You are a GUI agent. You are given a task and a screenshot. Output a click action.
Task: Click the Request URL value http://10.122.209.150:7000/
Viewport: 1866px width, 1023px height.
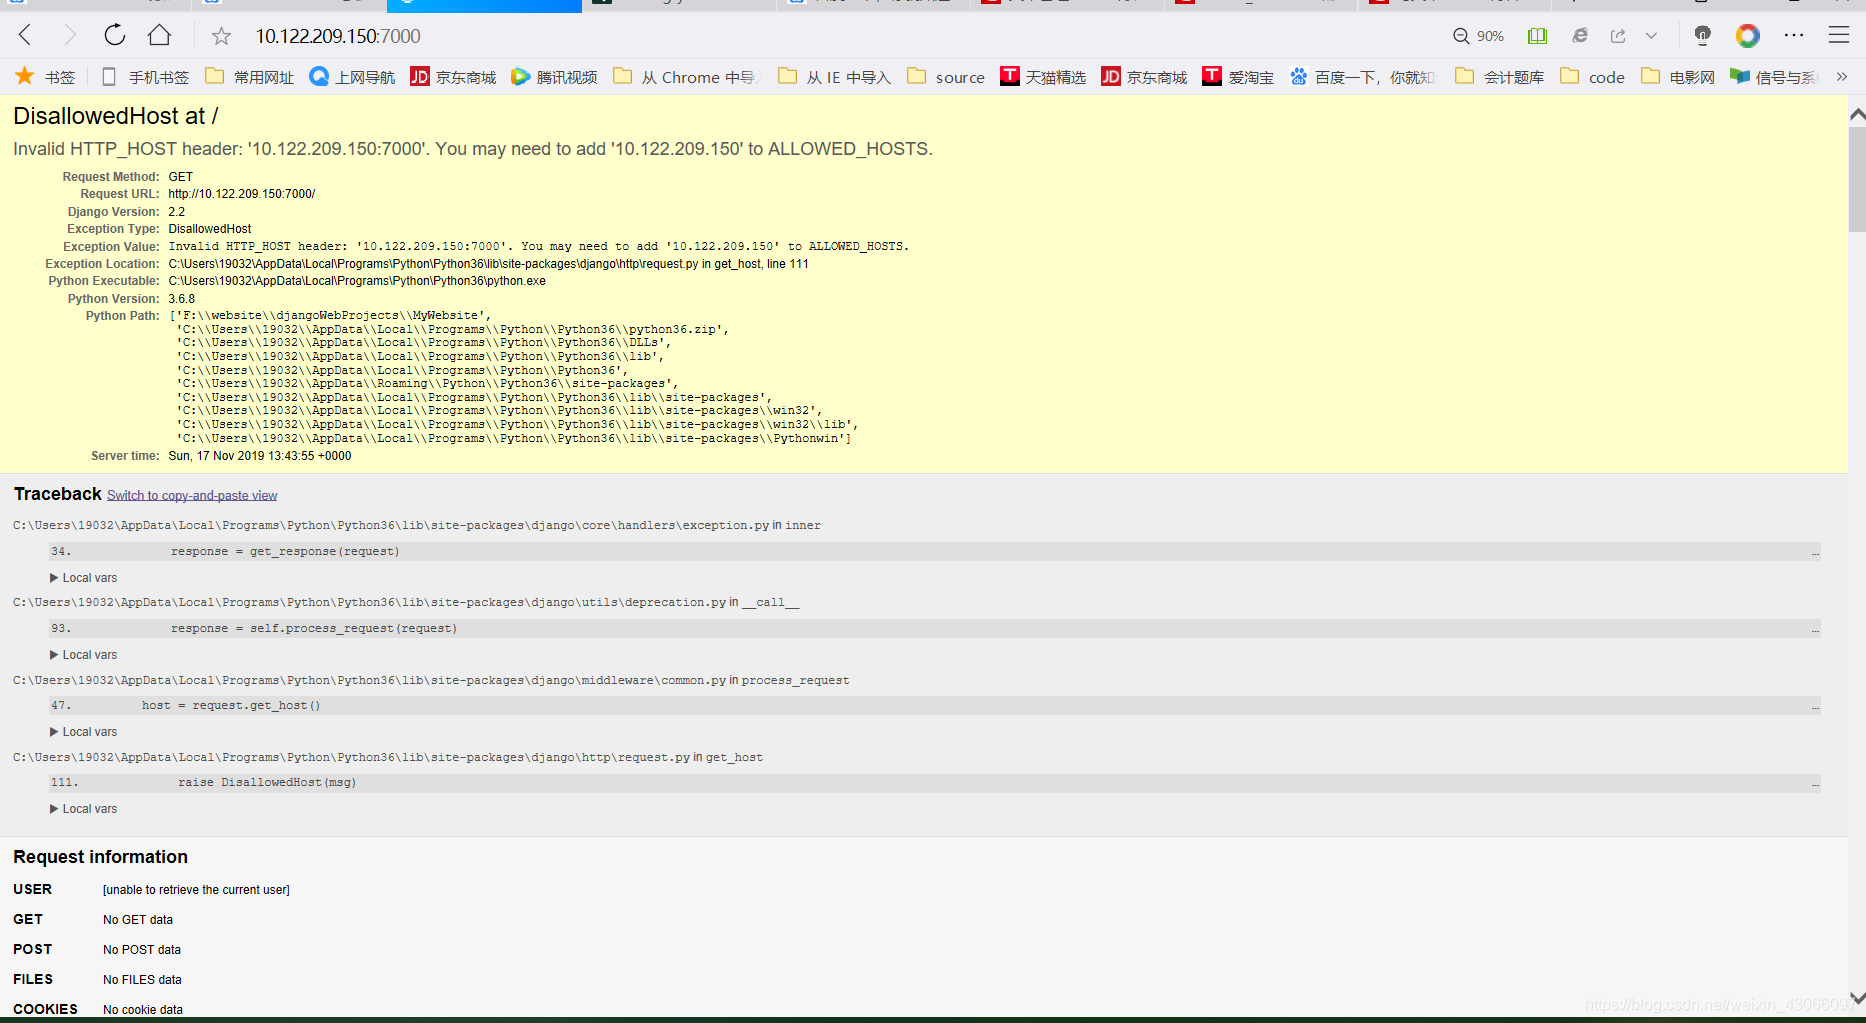click(x=242, y=194)
